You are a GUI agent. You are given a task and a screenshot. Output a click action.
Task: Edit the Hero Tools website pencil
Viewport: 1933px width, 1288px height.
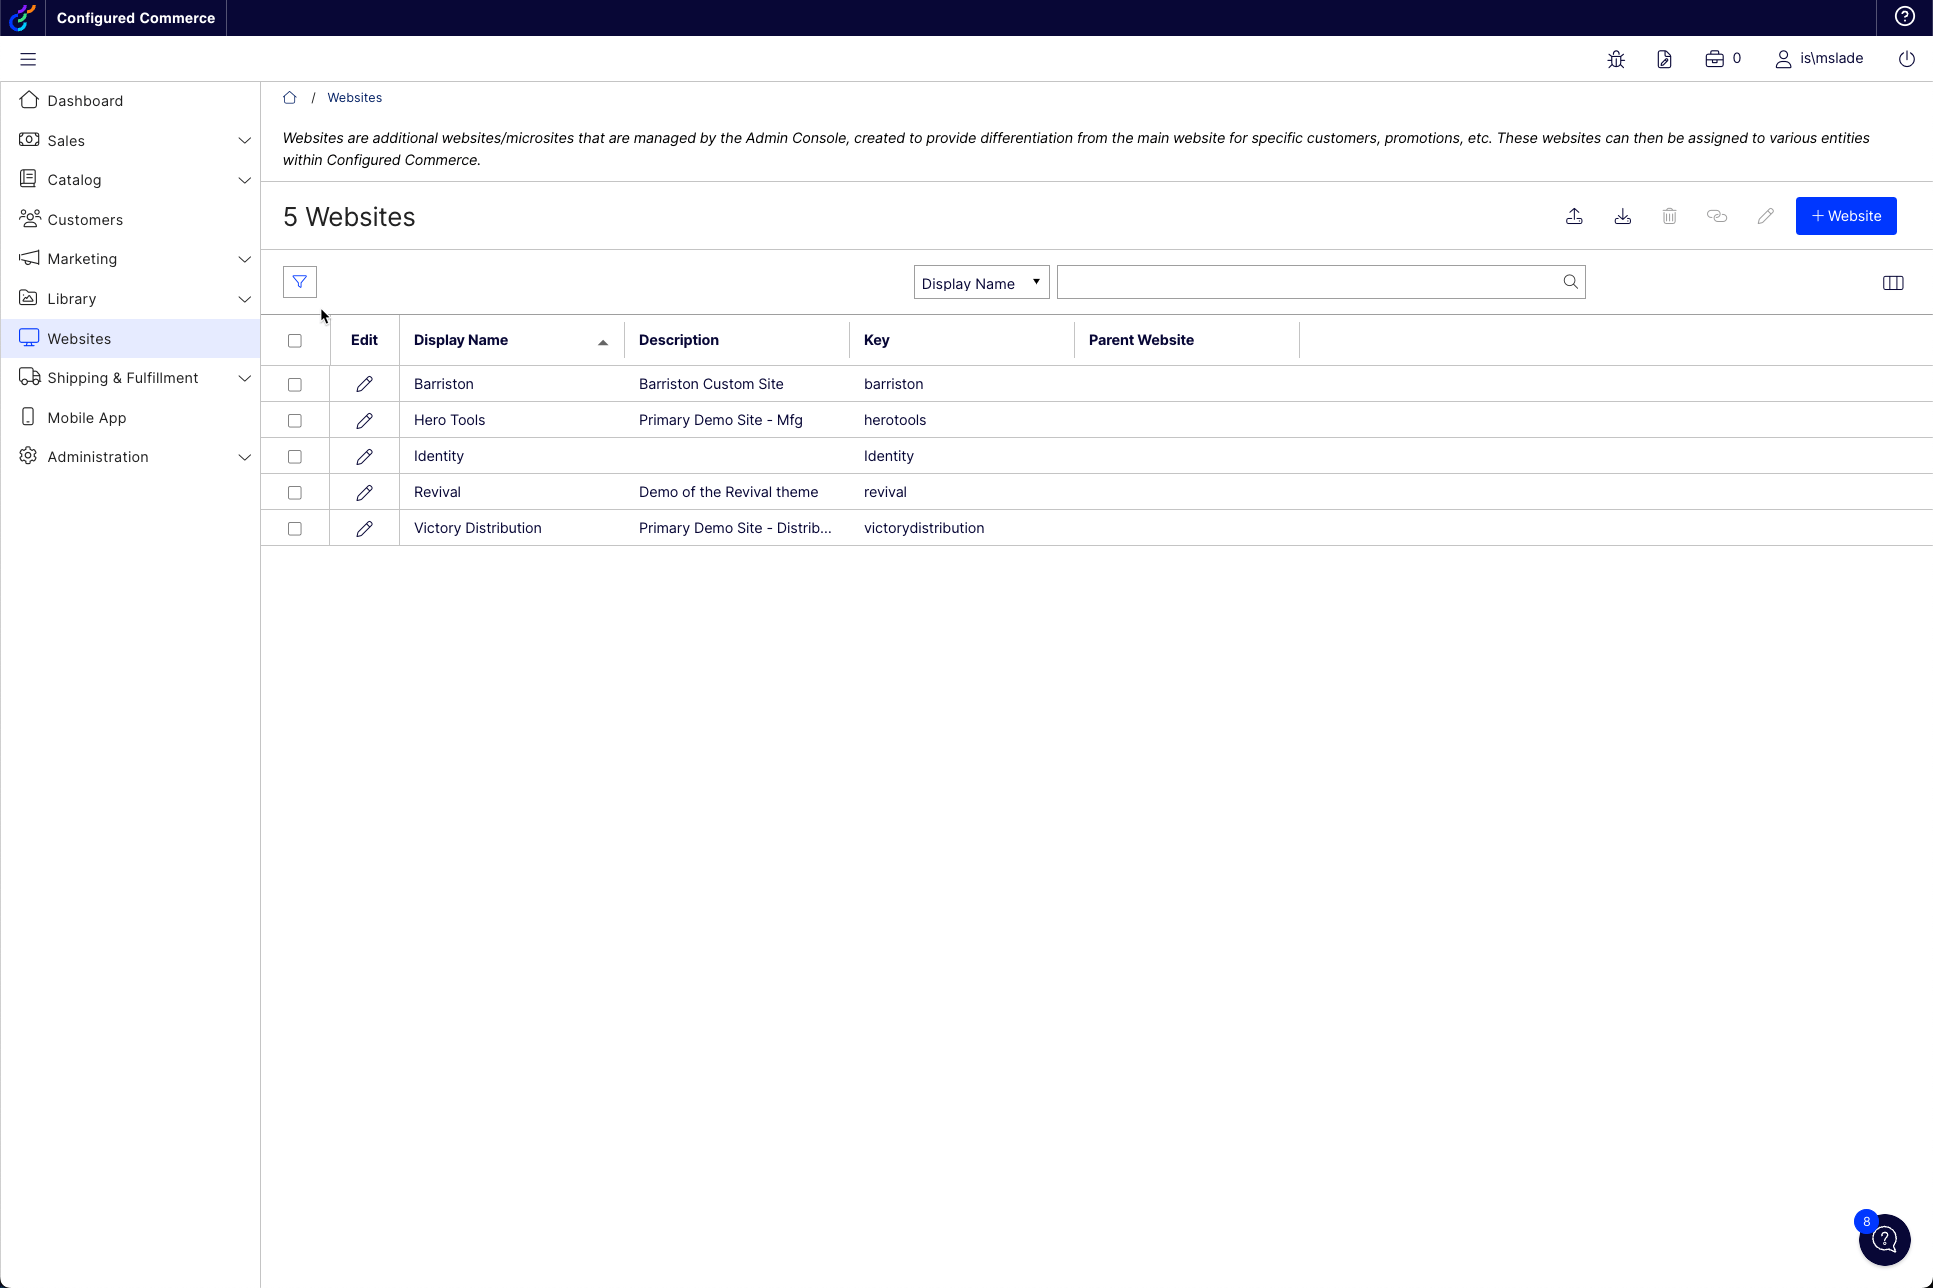pyautogui.click(x=364, y=420)
